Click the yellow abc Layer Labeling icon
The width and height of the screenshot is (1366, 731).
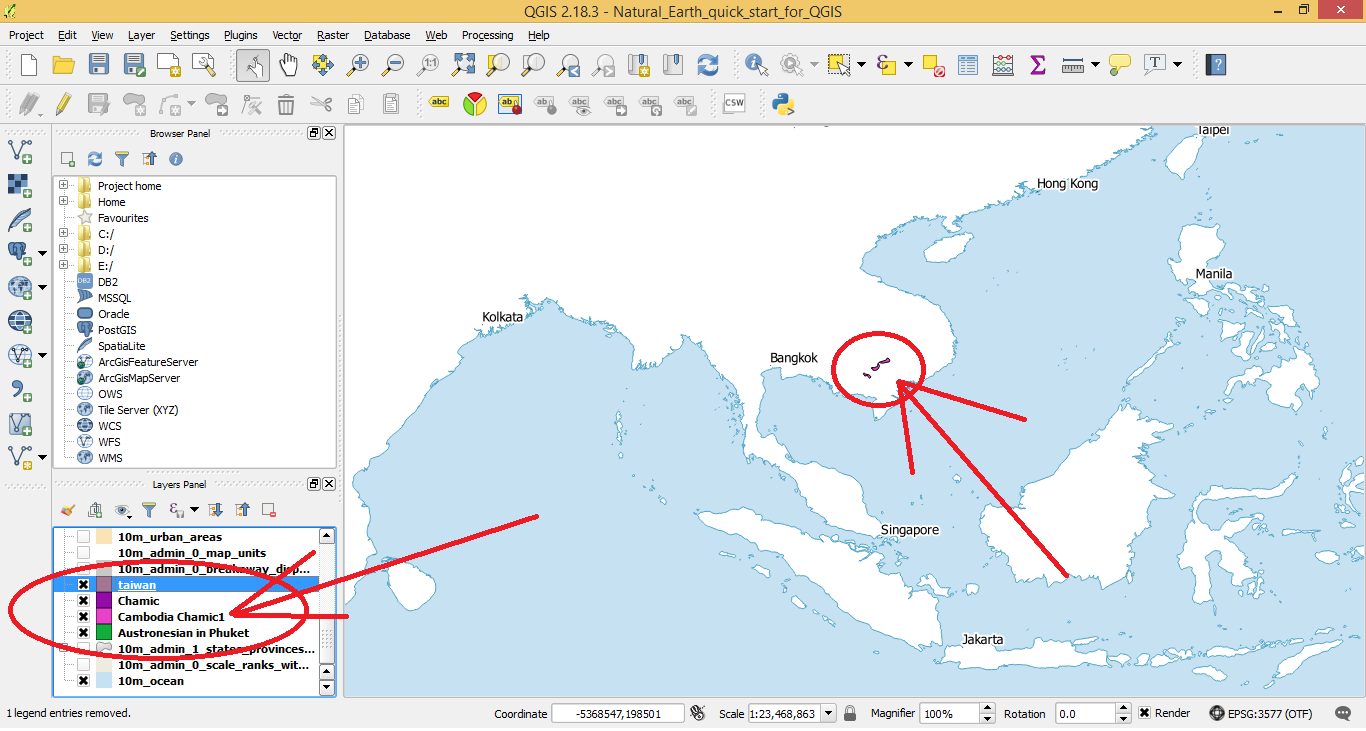439,103
